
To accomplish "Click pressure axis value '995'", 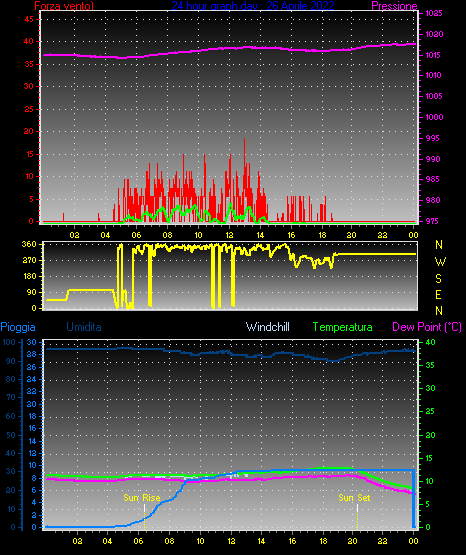I will [432, 138].
